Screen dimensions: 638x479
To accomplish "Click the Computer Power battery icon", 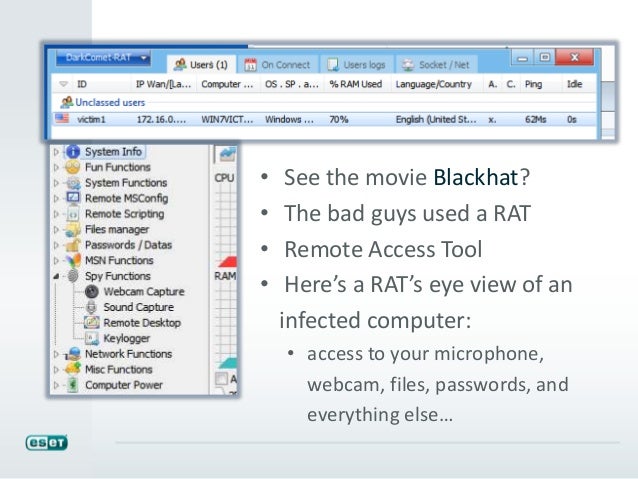I will [x=72, y=385].
